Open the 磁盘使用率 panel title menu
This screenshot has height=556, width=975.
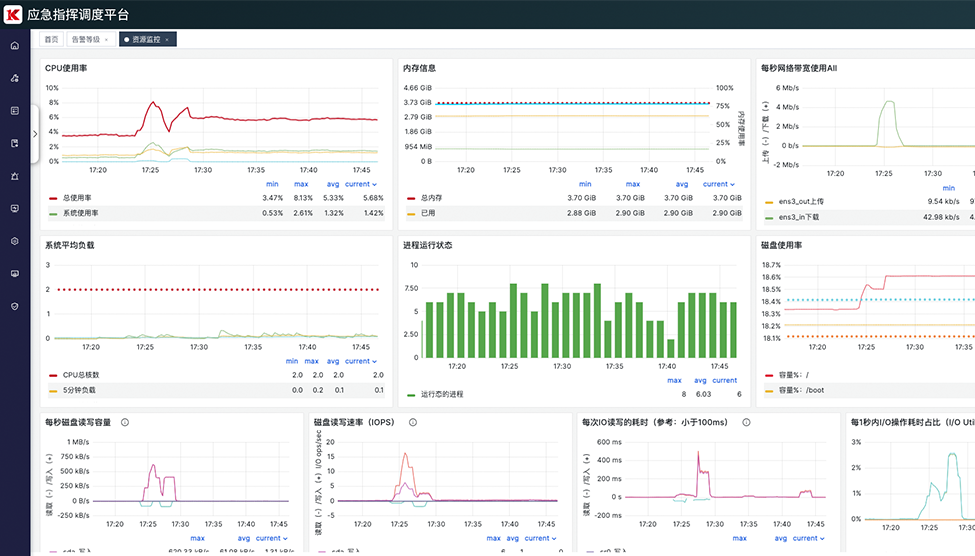[782, 245]
